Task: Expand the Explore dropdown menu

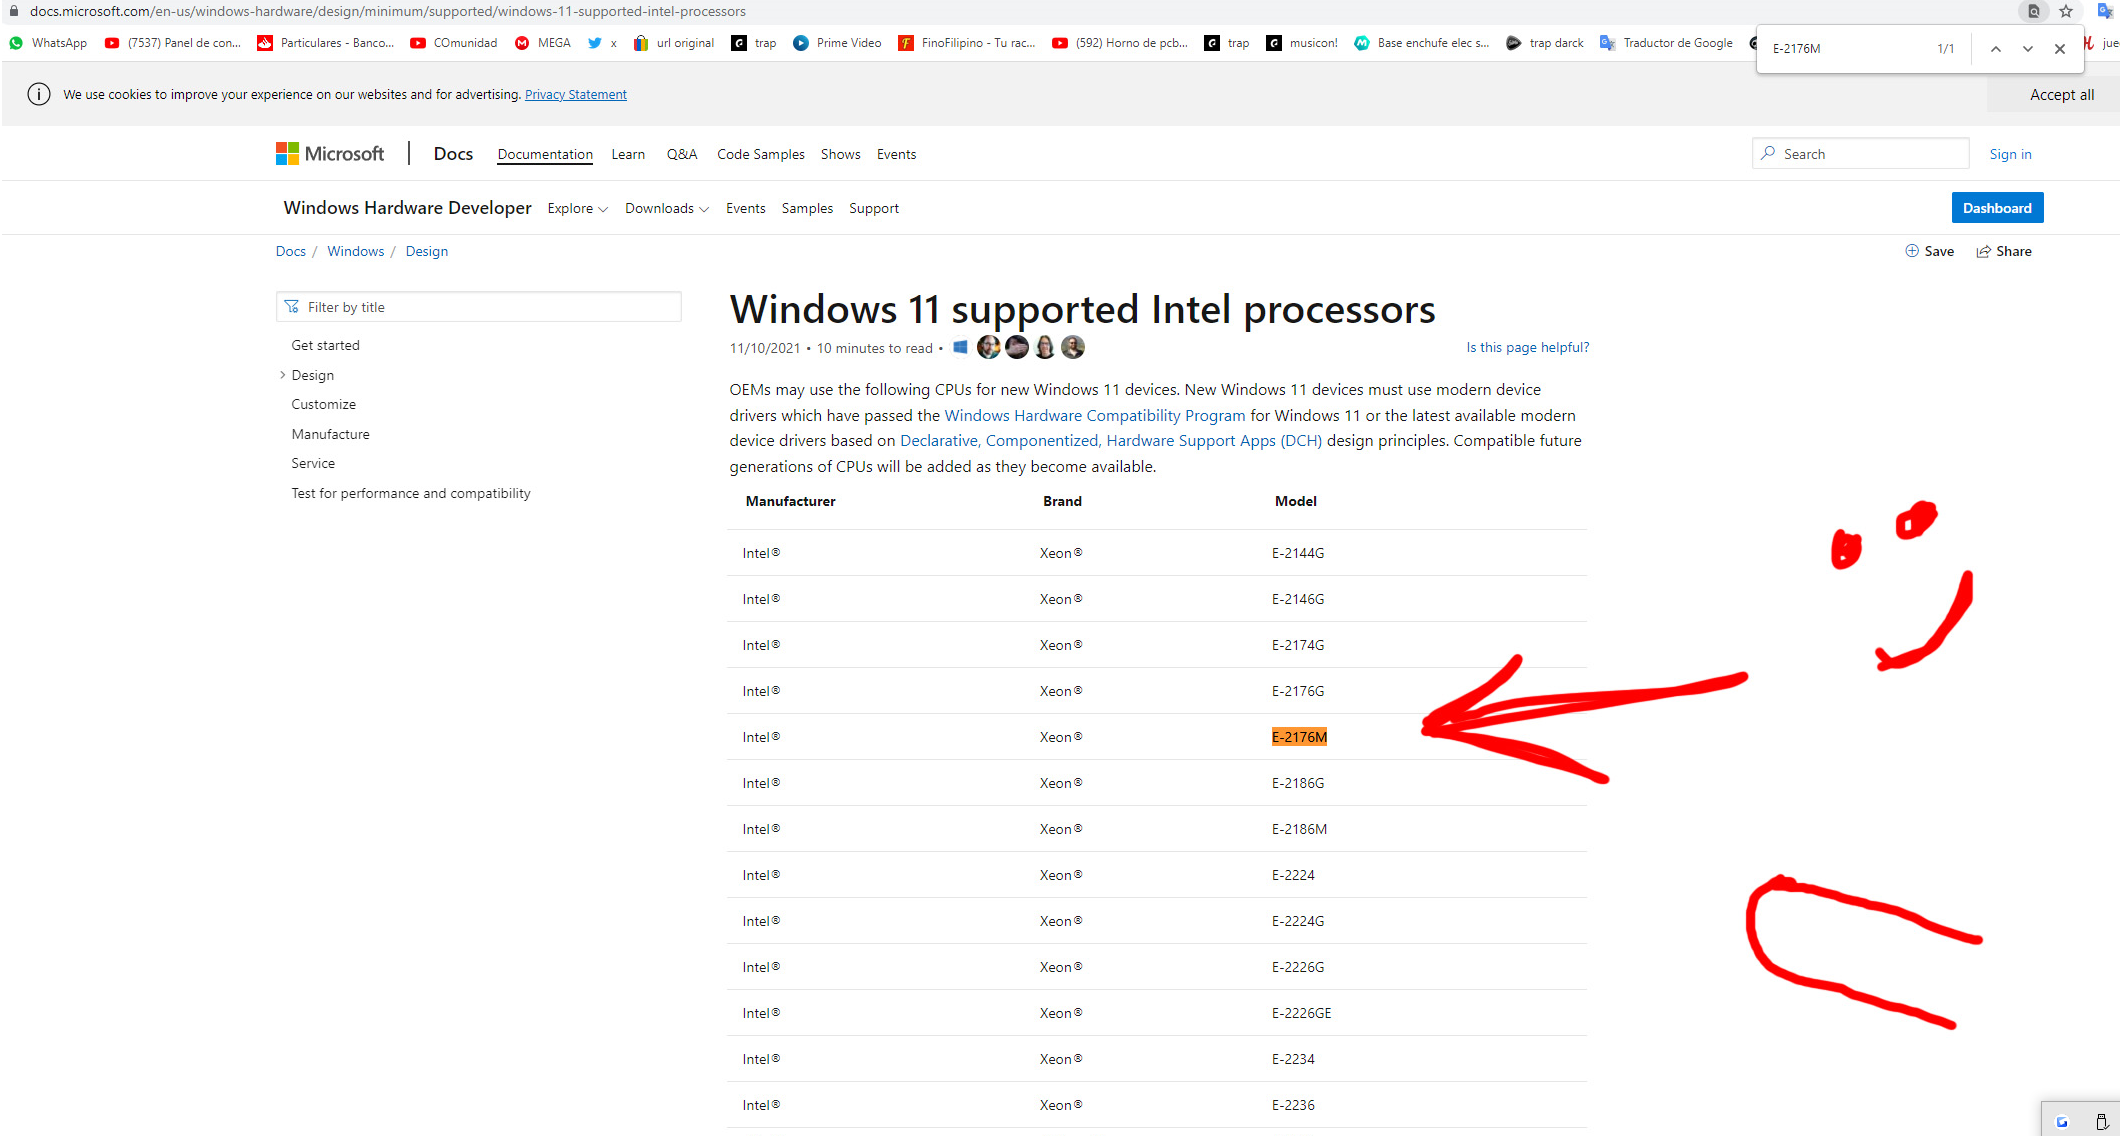Action: [x=577, y=209]
